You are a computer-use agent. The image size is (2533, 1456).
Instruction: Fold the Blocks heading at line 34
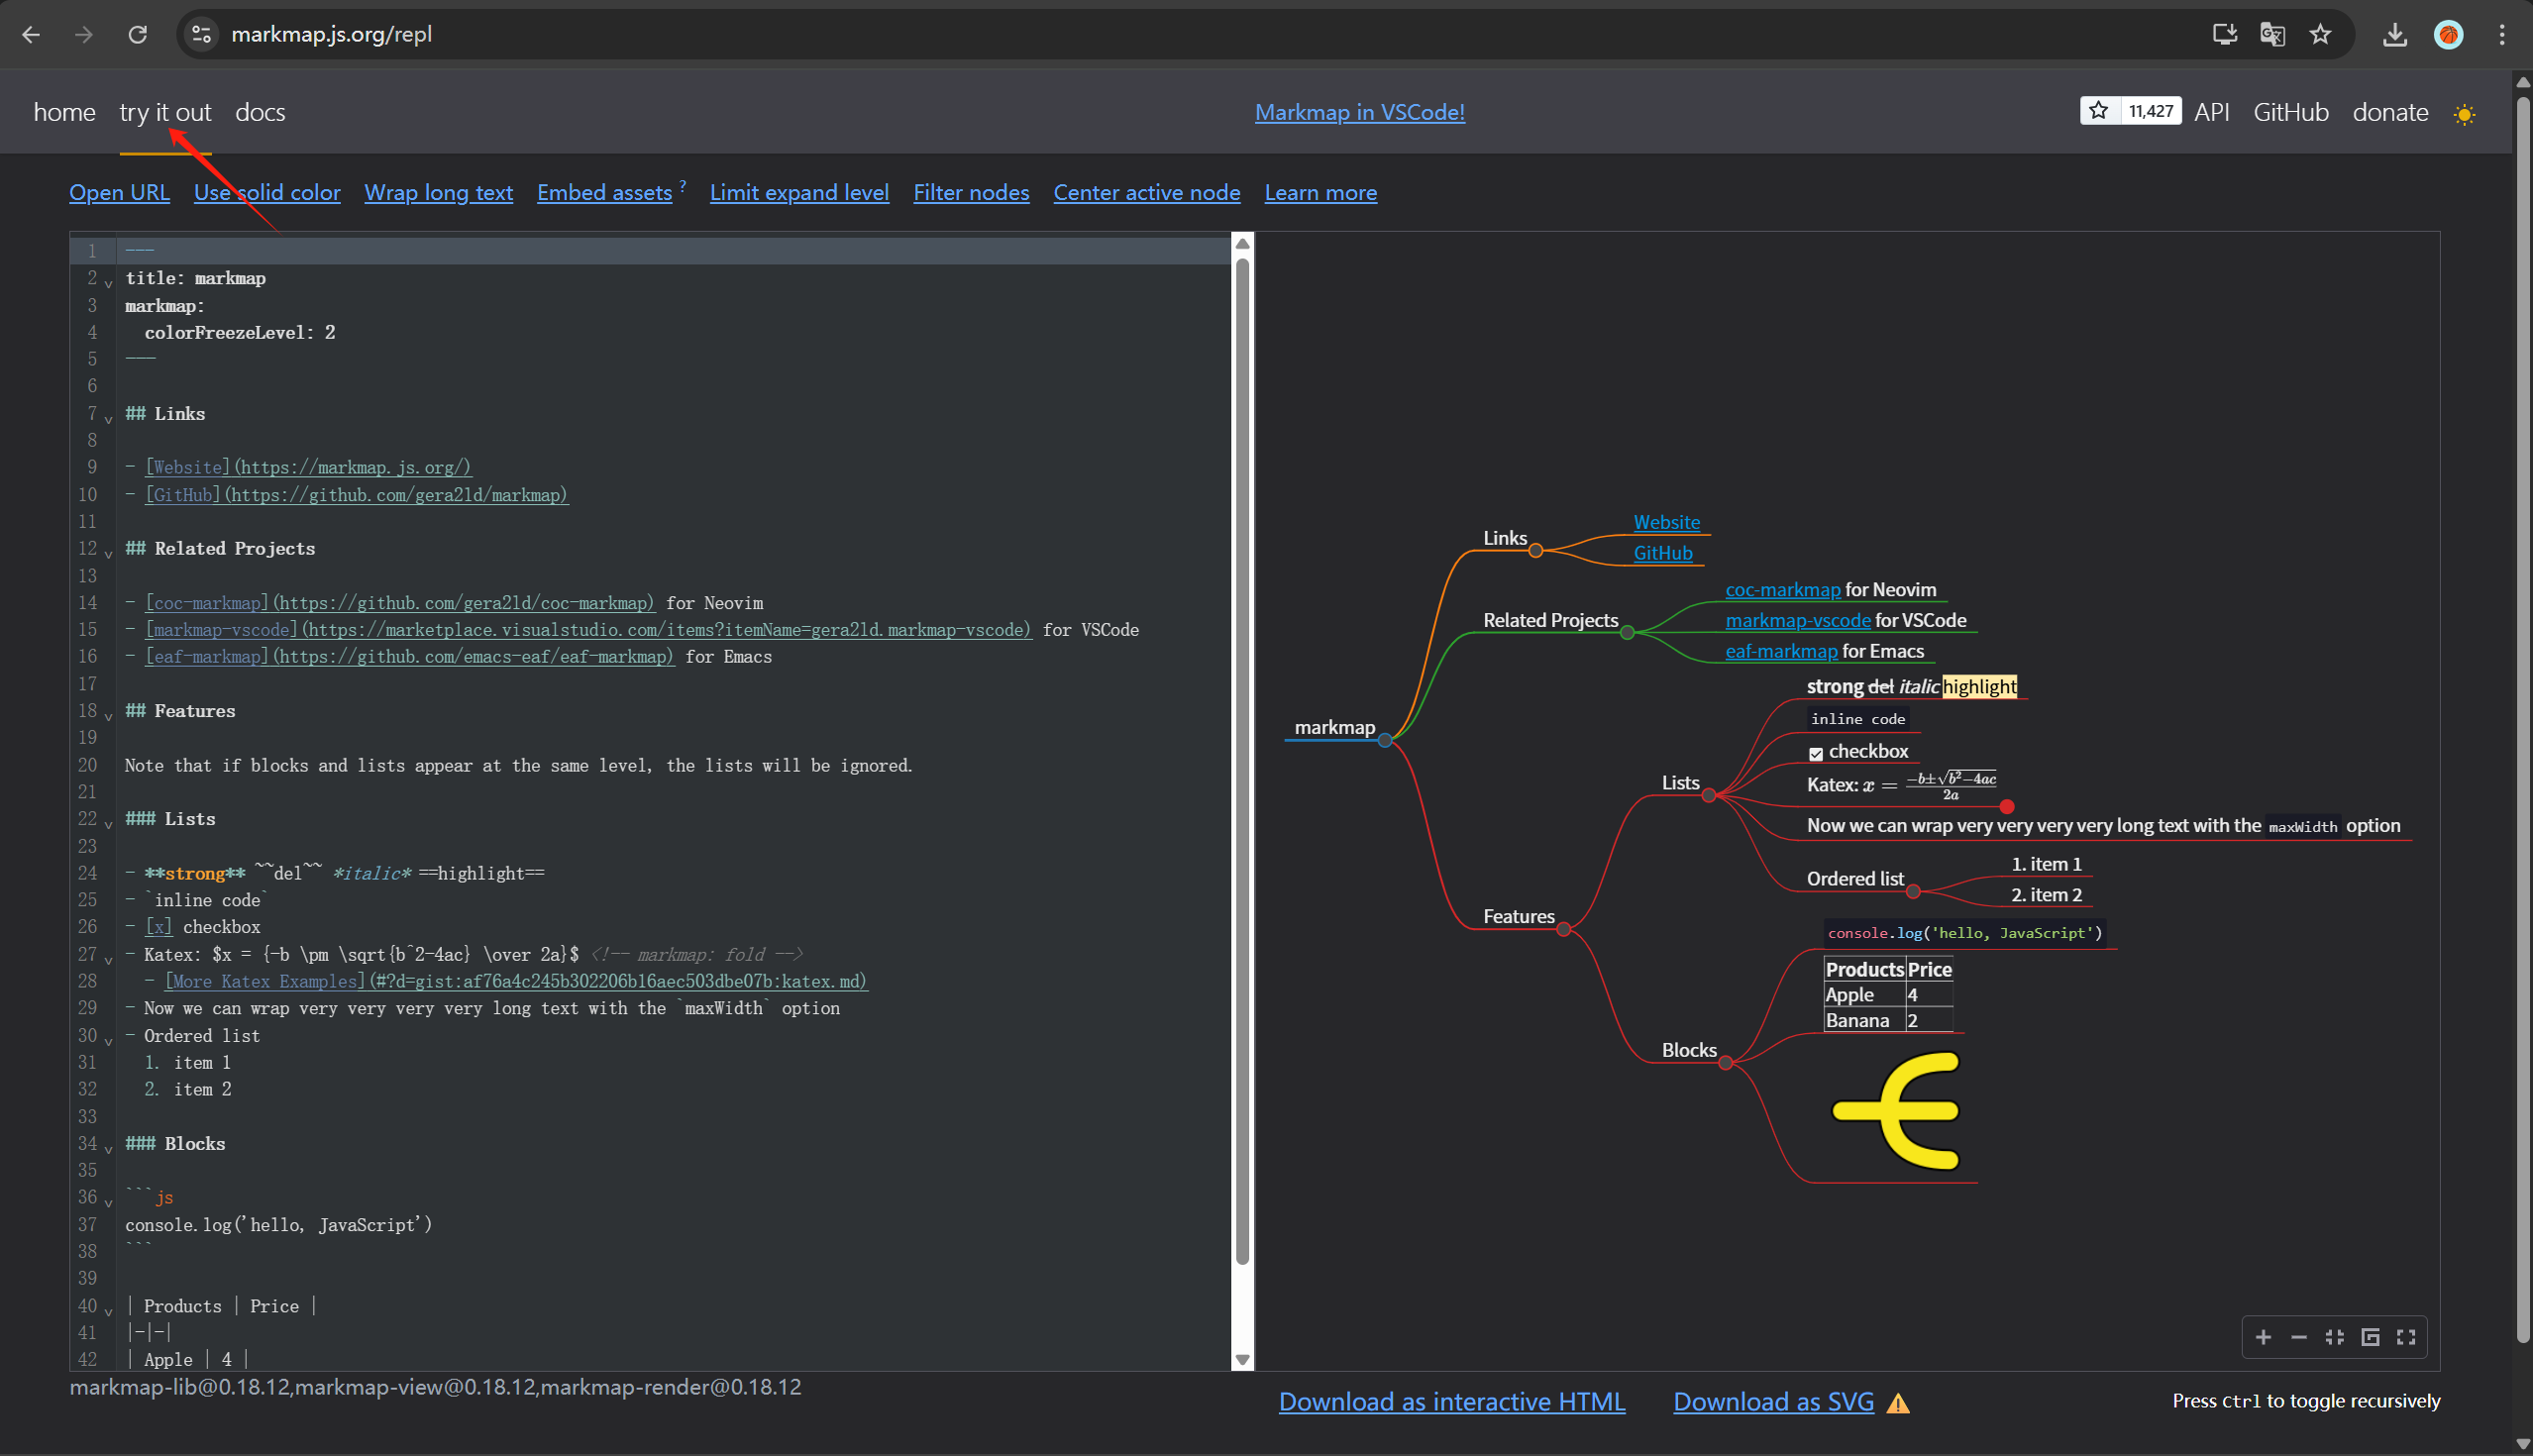108,1149
